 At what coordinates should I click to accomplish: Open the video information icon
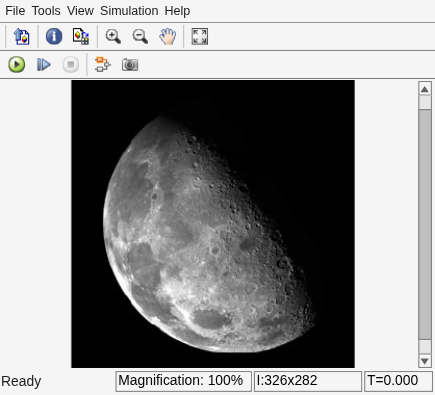[54, 36]
